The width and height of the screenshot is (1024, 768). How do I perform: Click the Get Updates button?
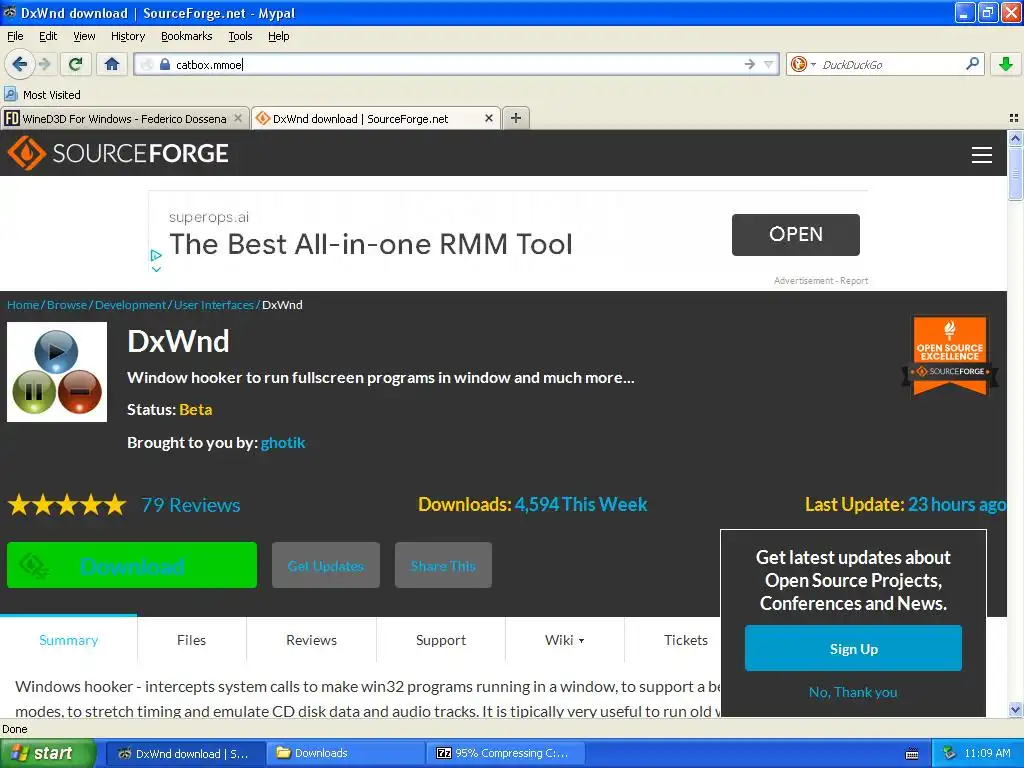click(x=326, y=565)
